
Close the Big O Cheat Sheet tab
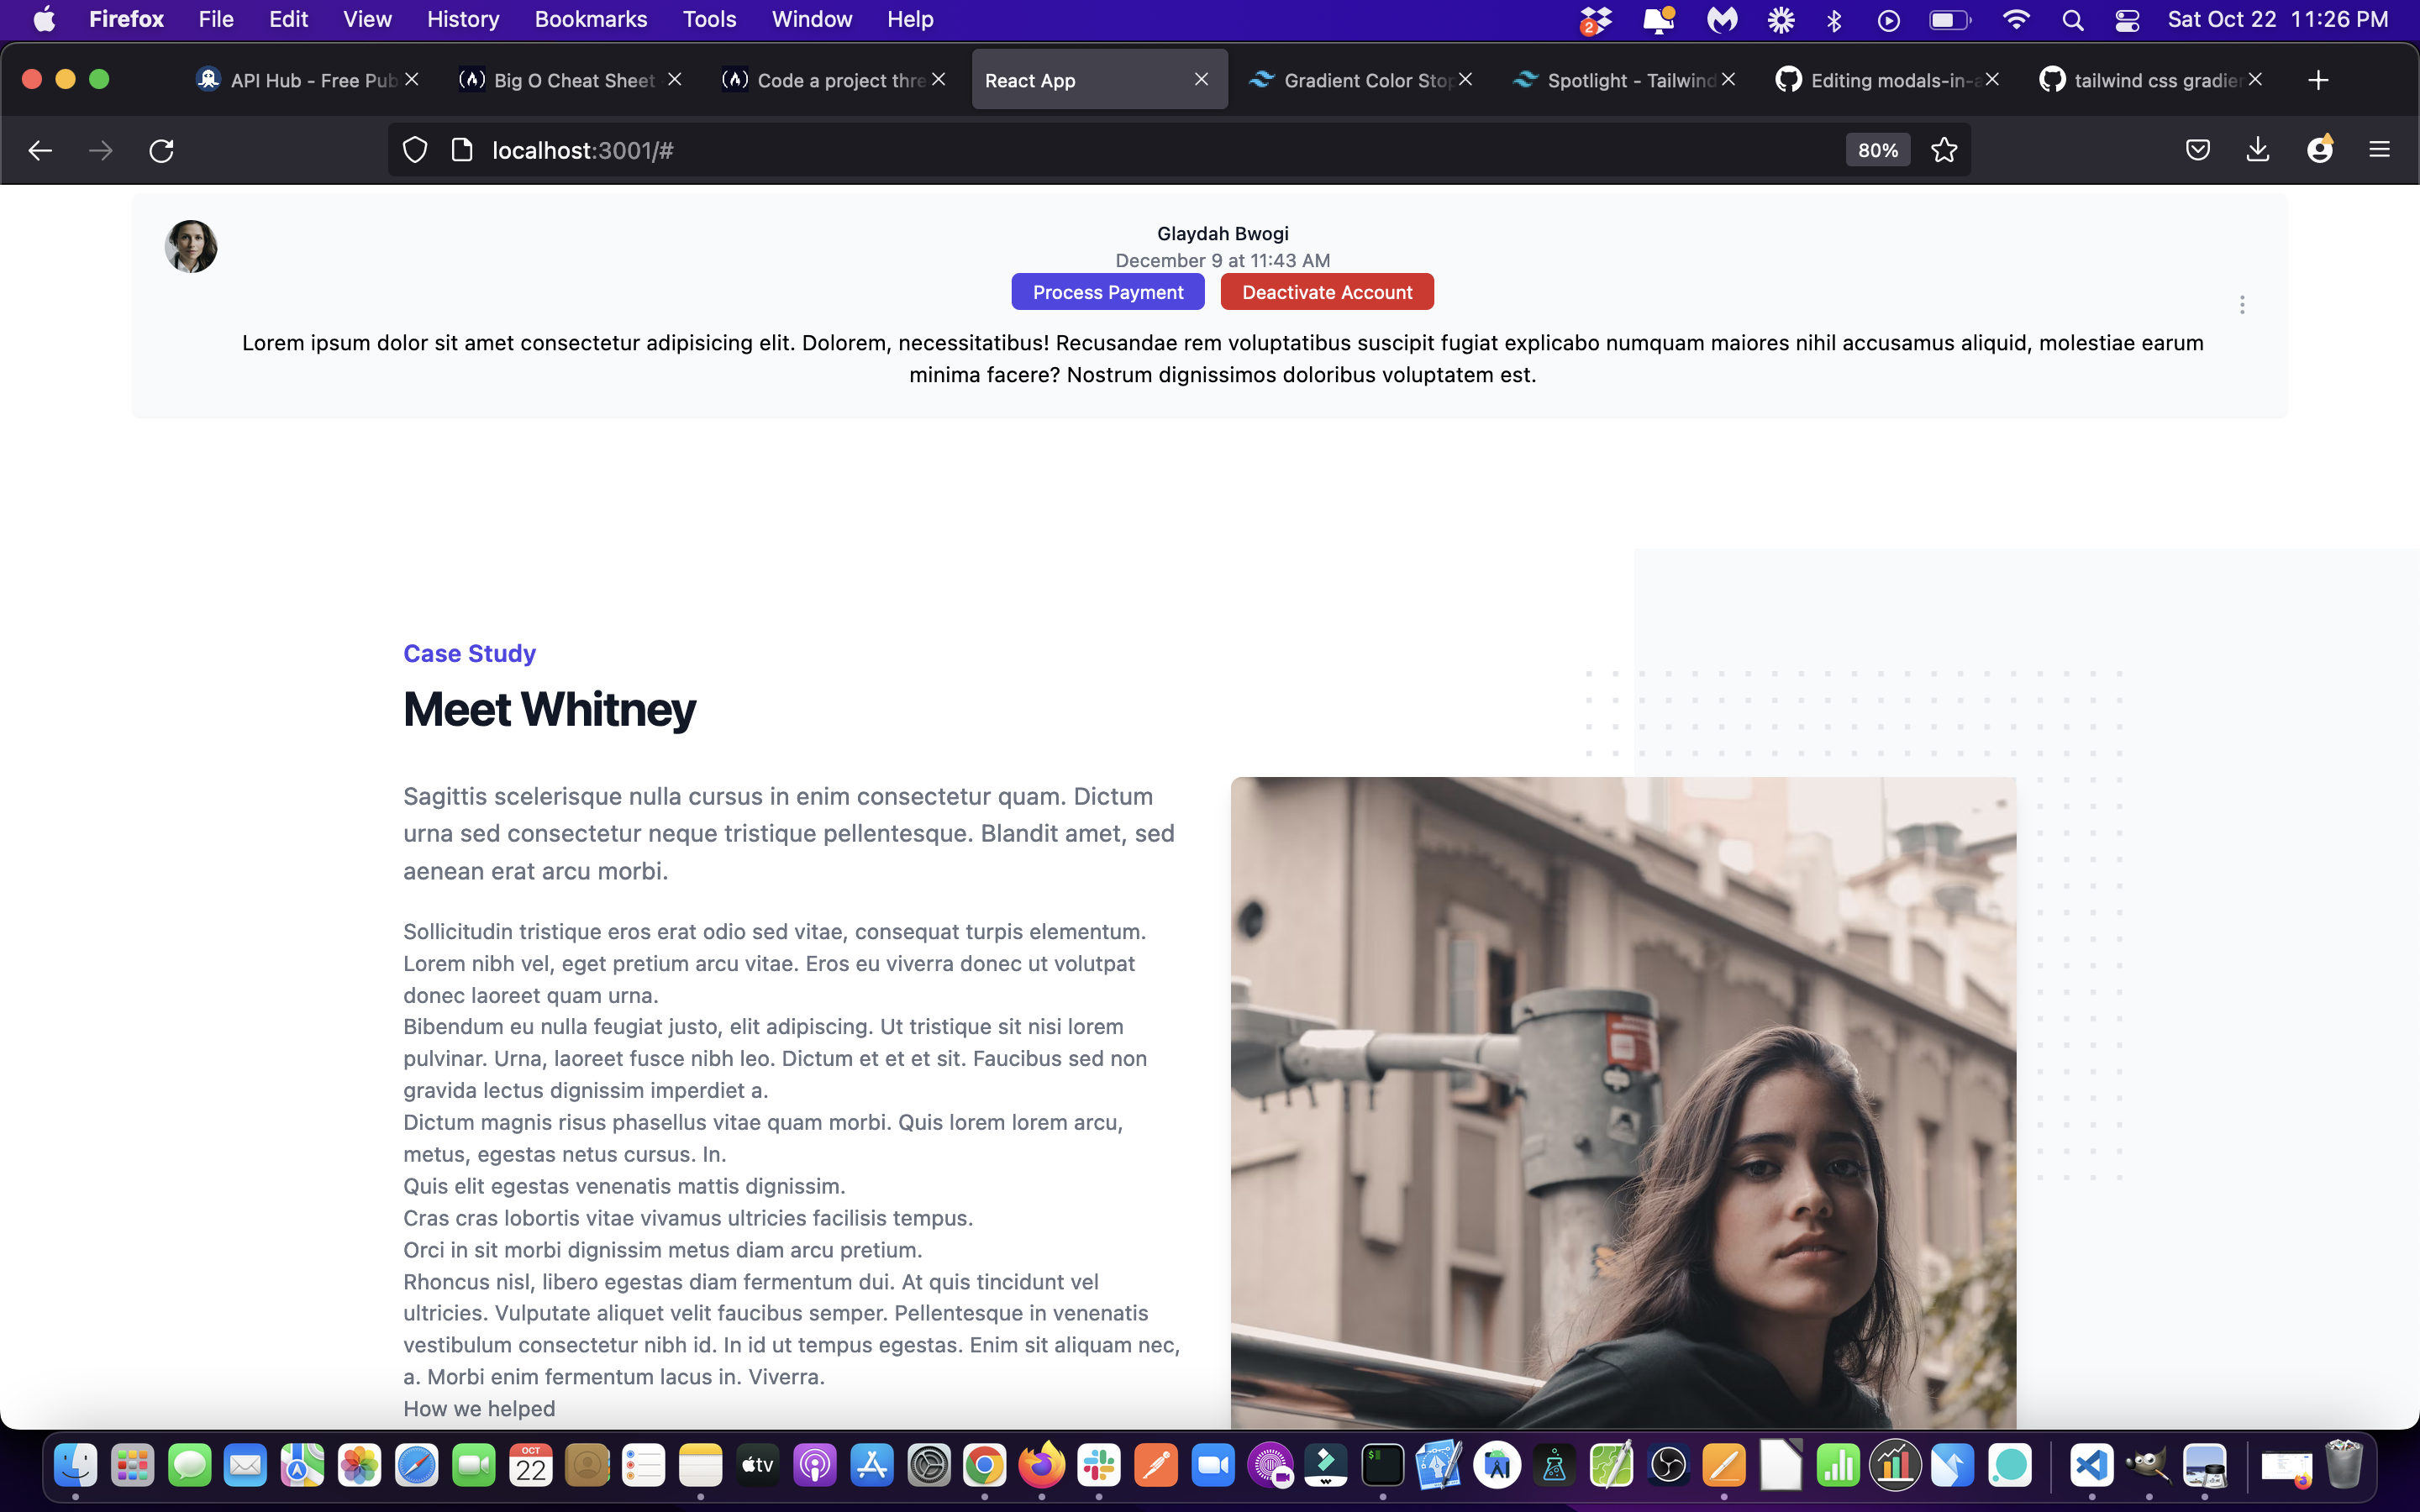pos(674,79)
